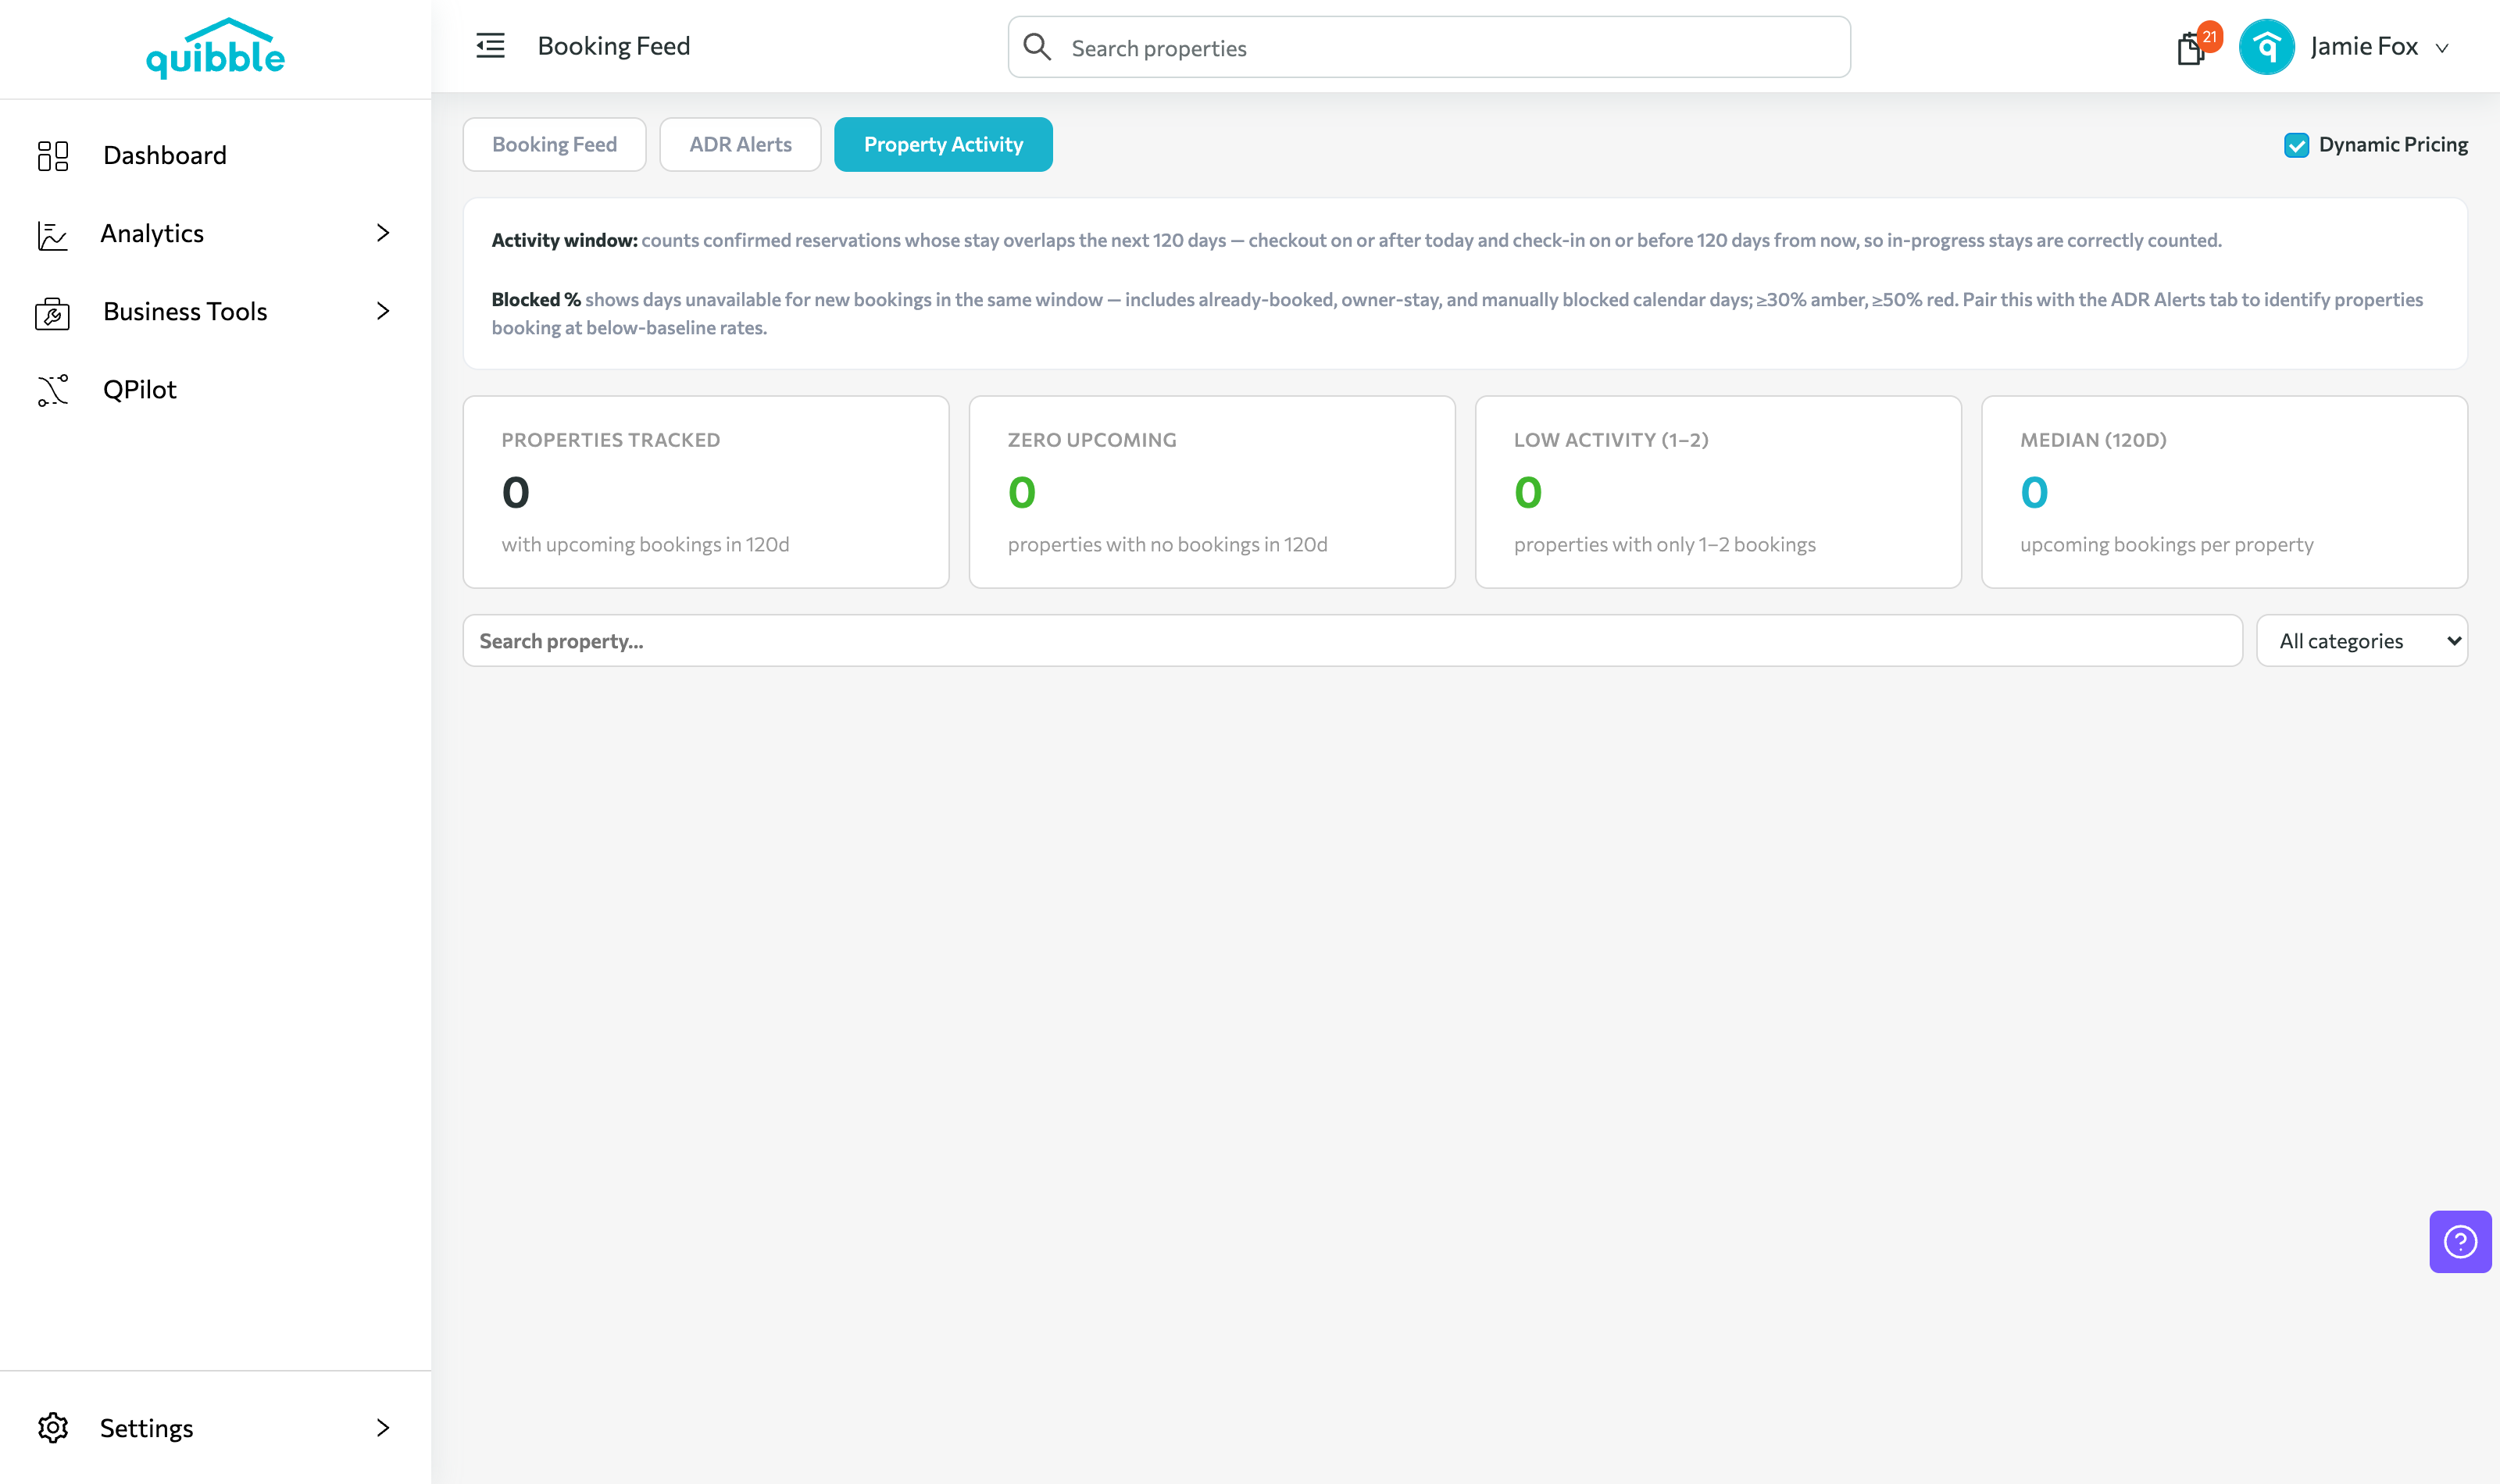
Task: Focus the Search property... filter field
Action: (x=1352, y=640)
